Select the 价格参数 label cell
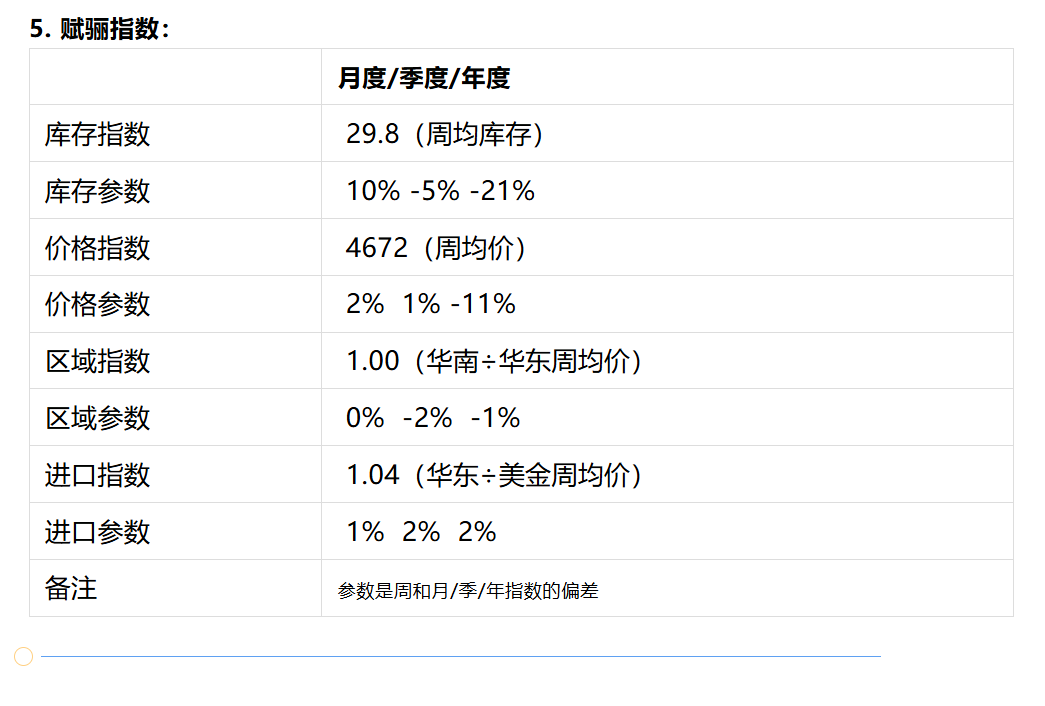This screenshot has height=706, width=1045. coord(175,305)
